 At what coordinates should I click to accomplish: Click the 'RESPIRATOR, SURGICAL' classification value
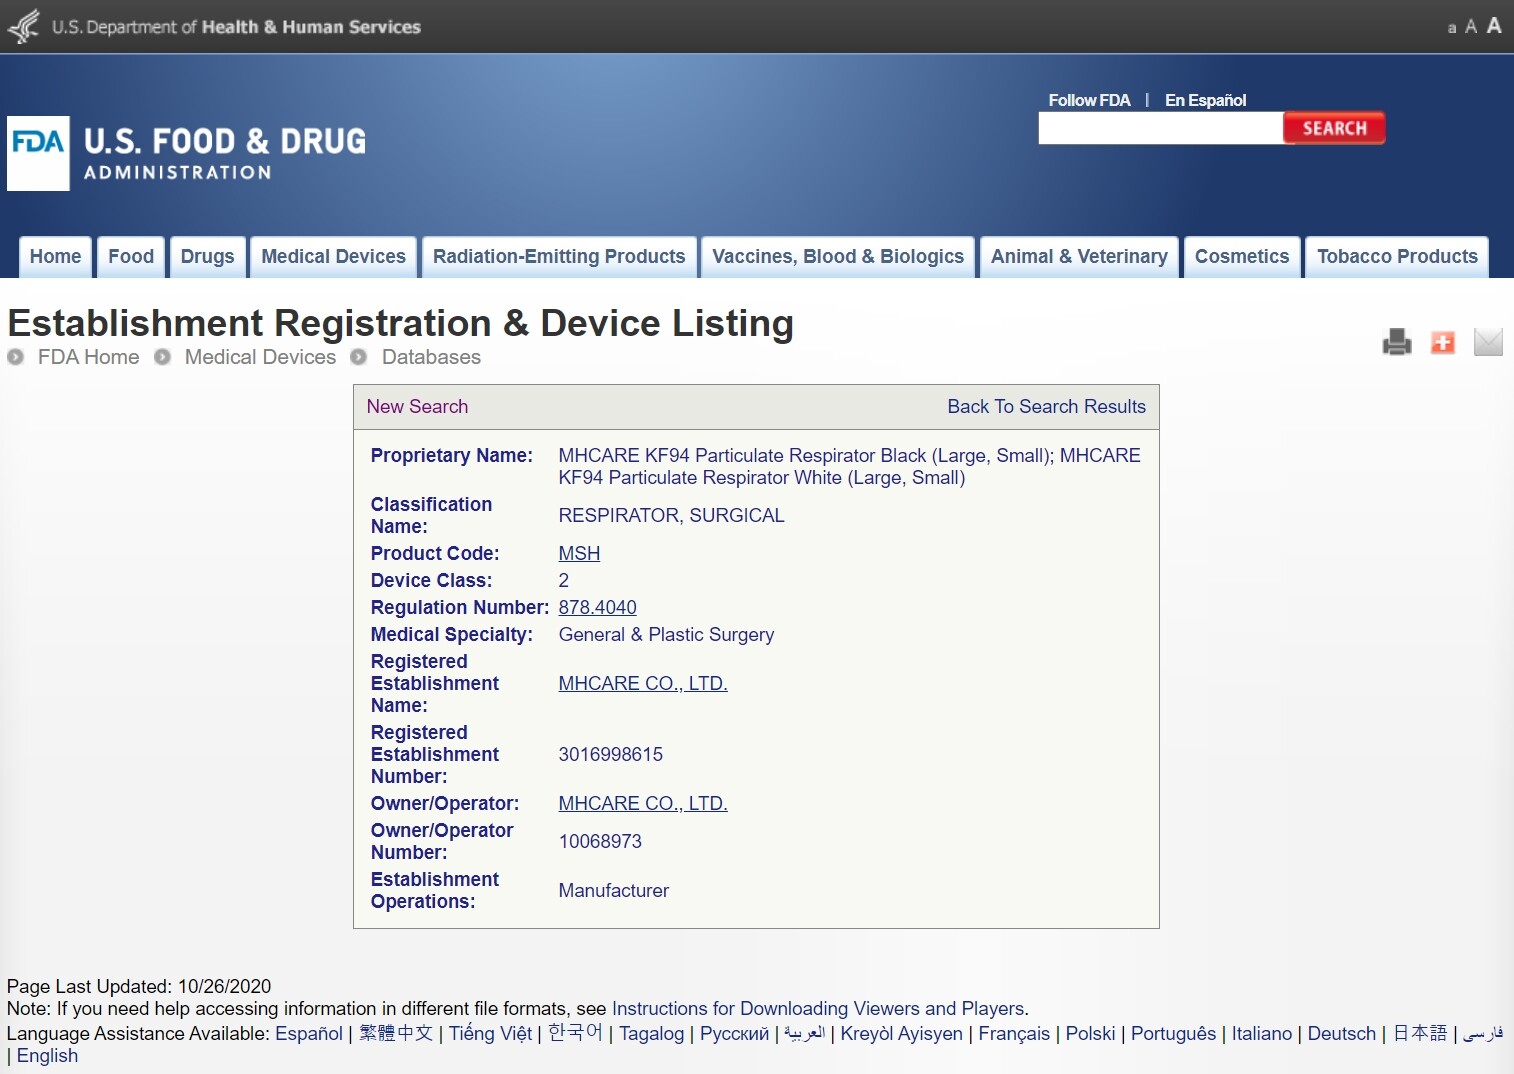[x=672, y=516]
